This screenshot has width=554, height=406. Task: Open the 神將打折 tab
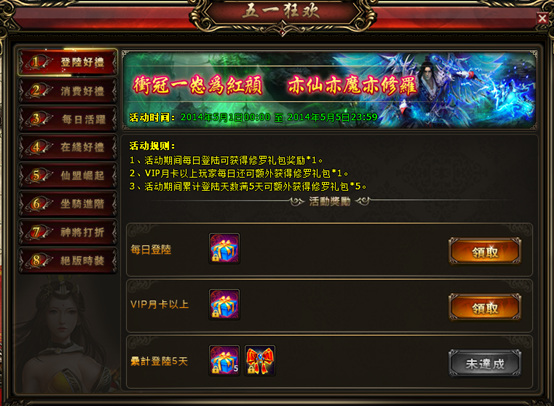coord(67,232)
